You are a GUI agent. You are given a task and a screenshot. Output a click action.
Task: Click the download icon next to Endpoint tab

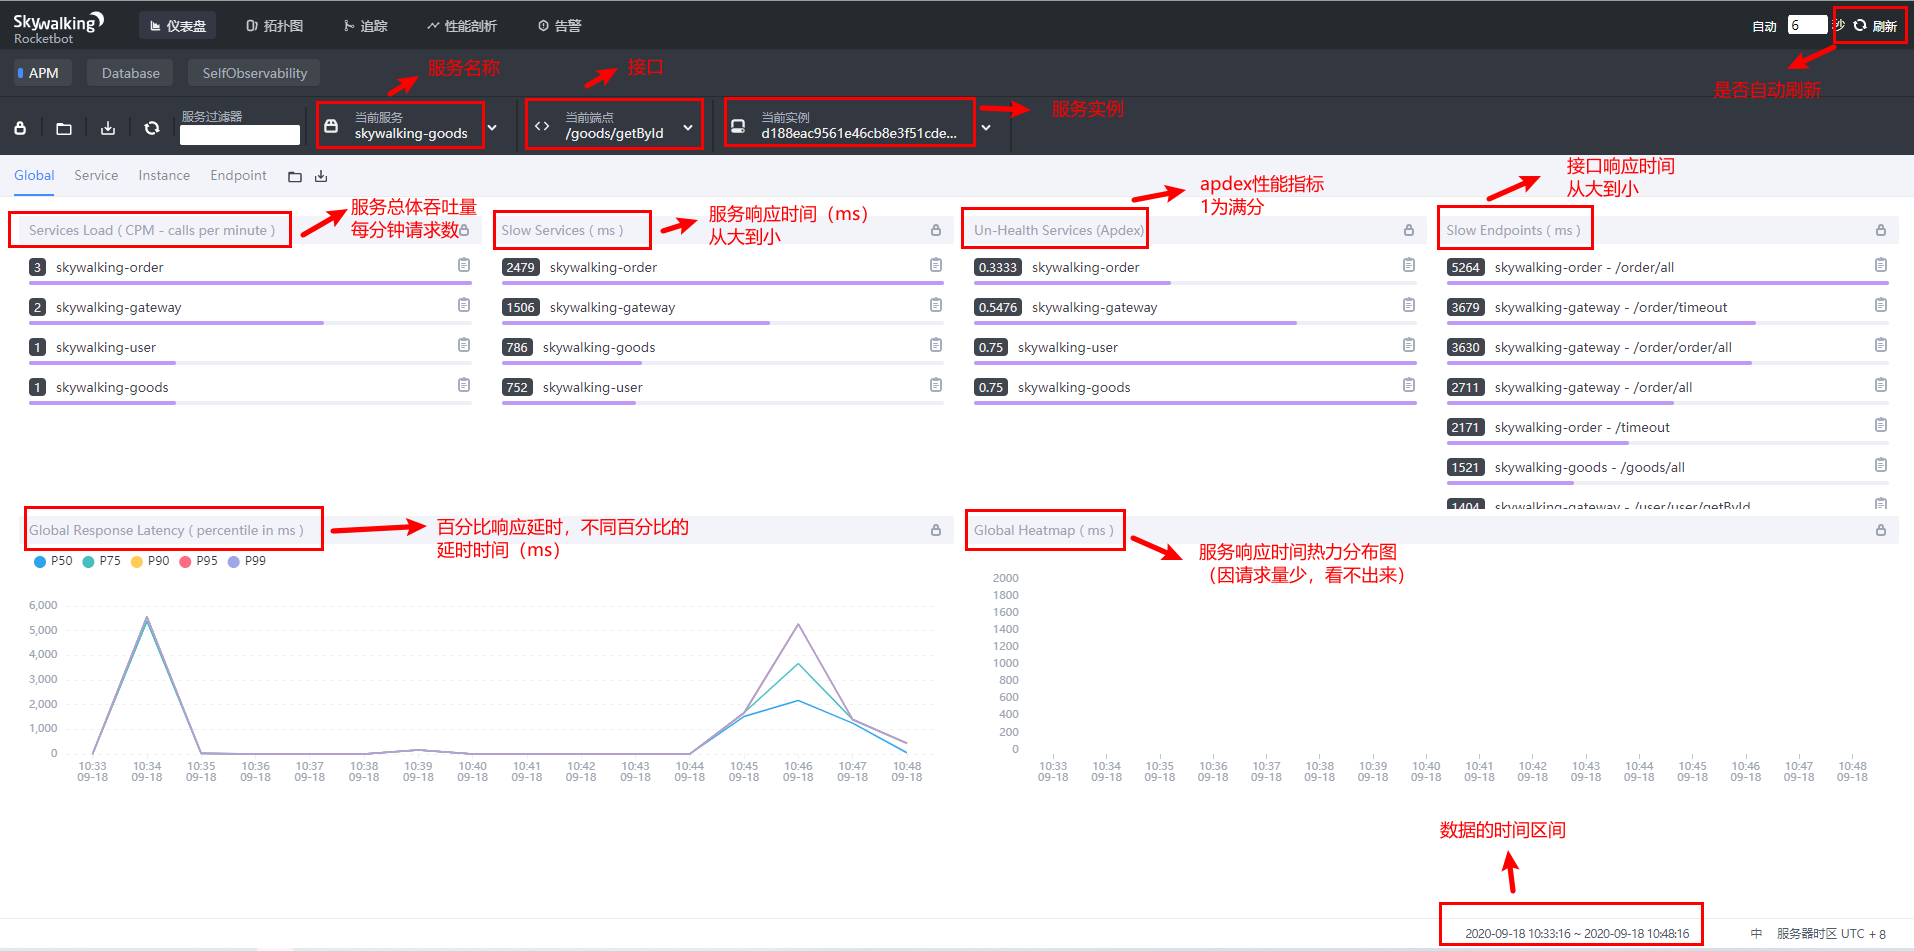point(321,177)
